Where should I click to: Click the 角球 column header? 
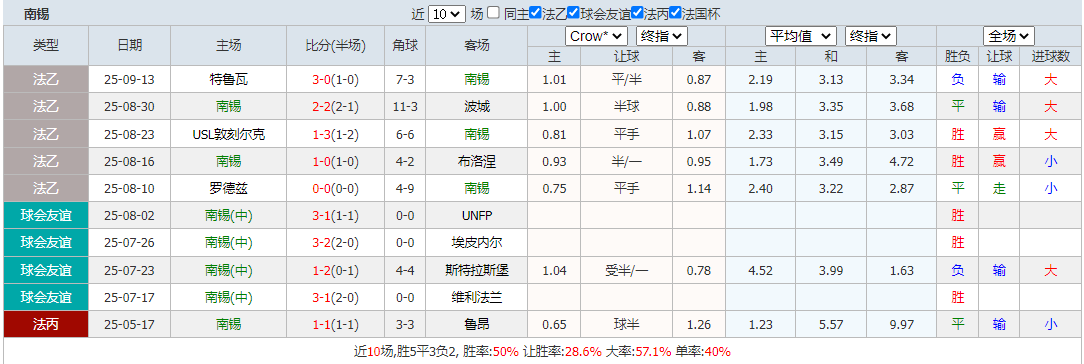406,46
